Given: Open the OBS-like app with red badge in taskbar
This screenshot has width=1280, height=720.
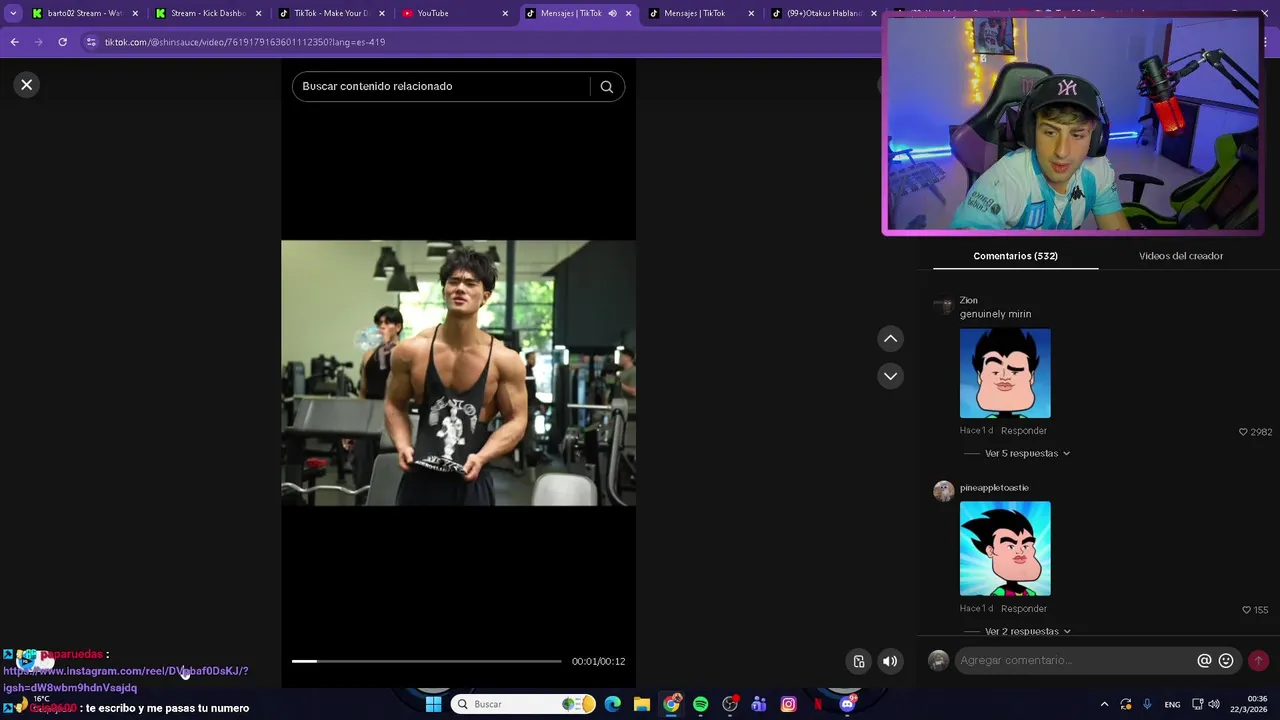Looking at the screenshot, I should pos(730,704).
